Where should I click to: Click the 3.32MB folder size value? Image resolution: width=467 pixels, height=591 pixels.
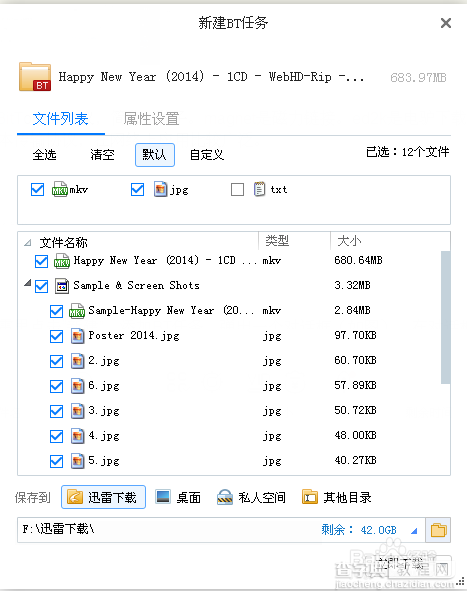(x=352, y=285)
